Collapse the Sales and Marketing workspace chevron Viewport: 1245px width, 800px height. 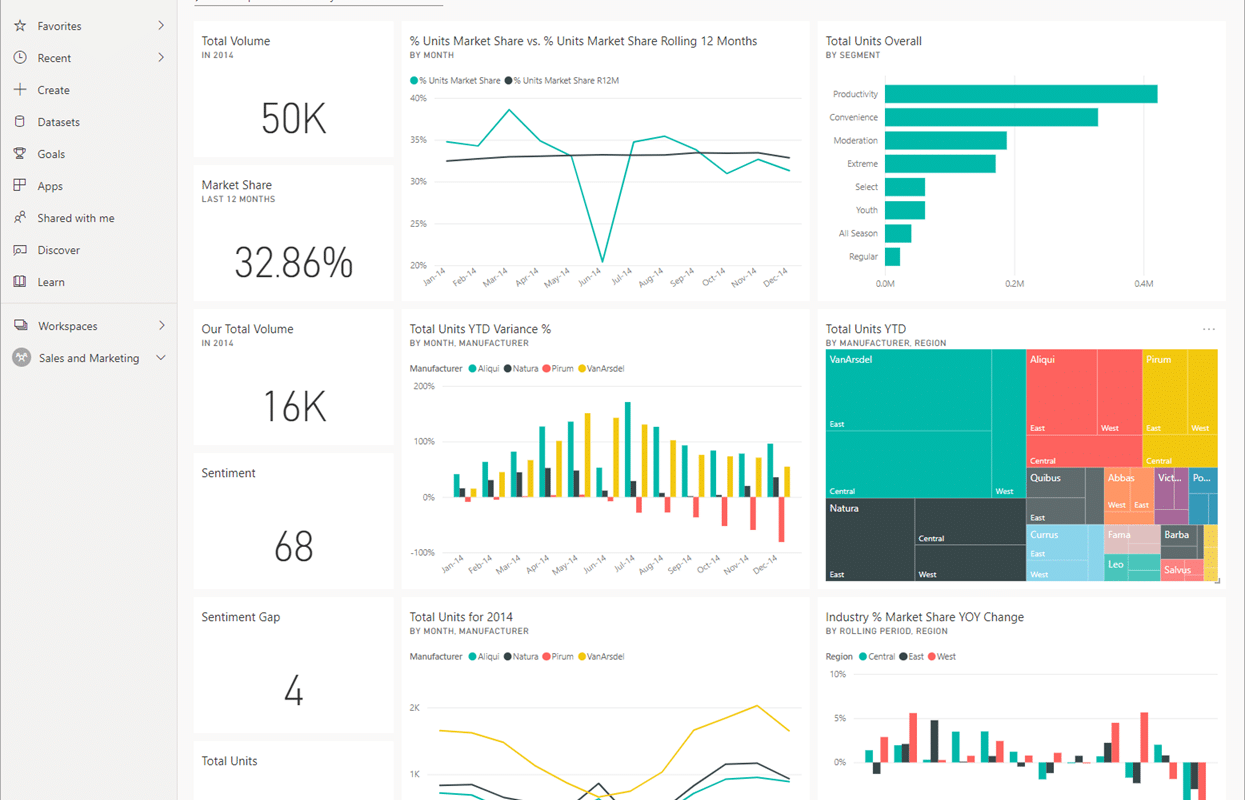pyautogui.click(x=161, y=358)
